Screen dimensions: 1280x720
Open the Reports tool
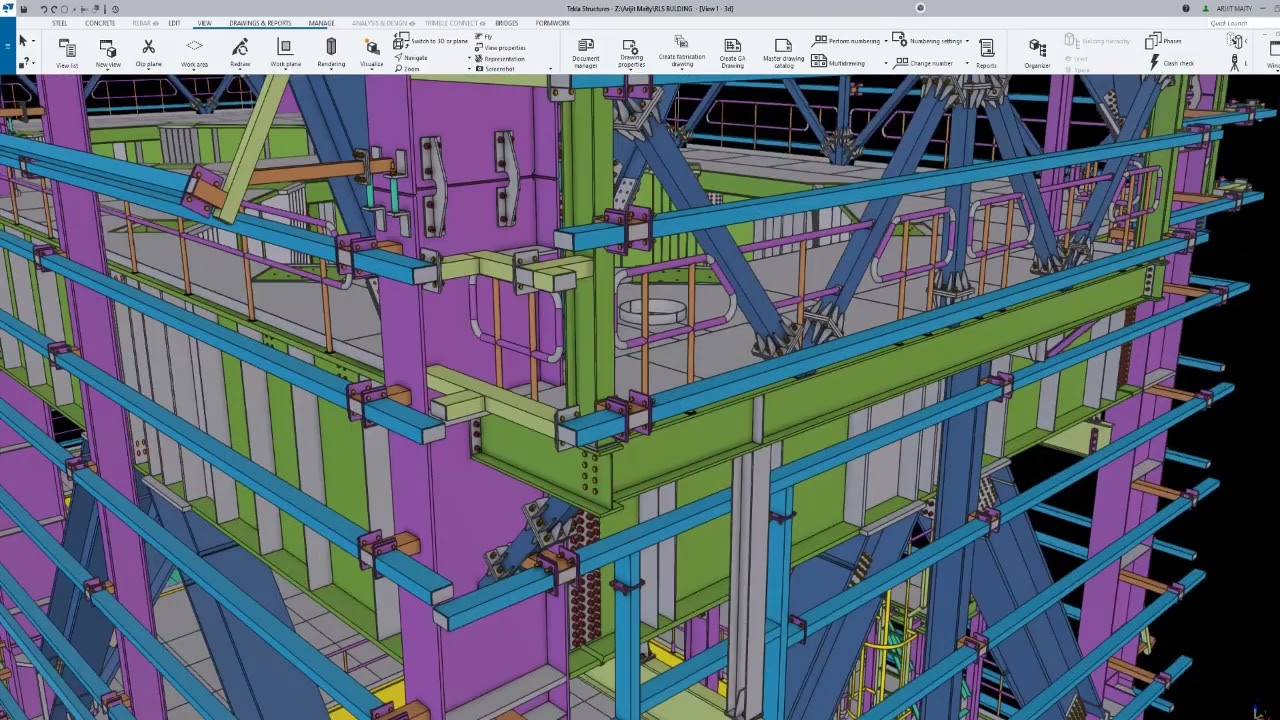pos(986,52)
